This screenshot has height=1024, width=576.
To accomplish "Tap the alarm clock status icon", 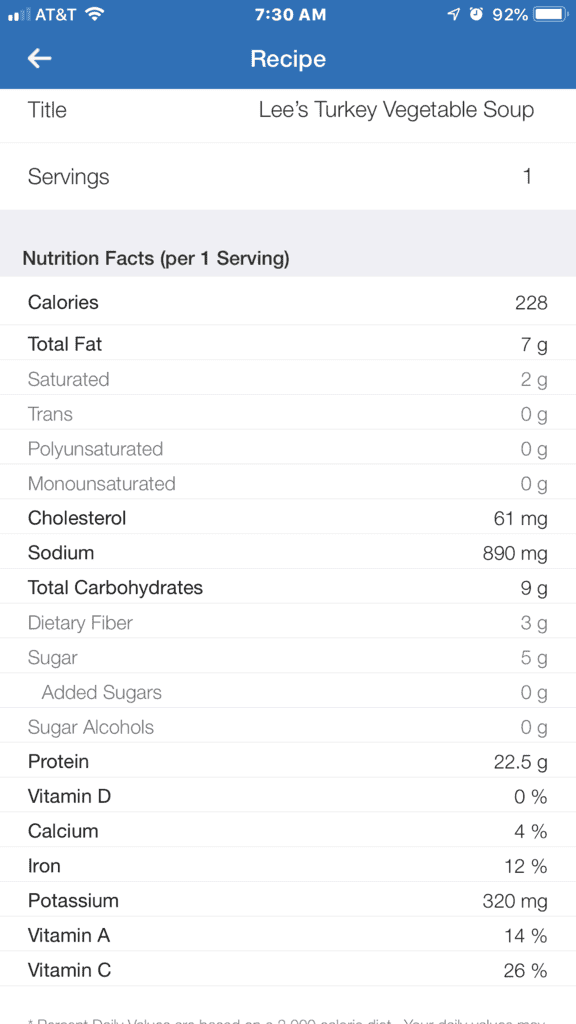I will point(476,14).
